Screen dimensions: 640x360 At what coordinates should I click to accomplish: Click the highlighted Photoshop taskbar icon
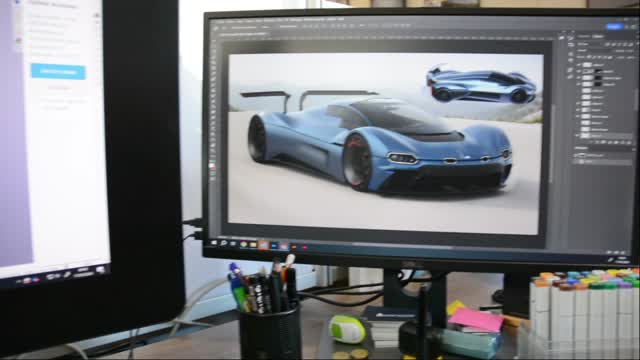264,245
